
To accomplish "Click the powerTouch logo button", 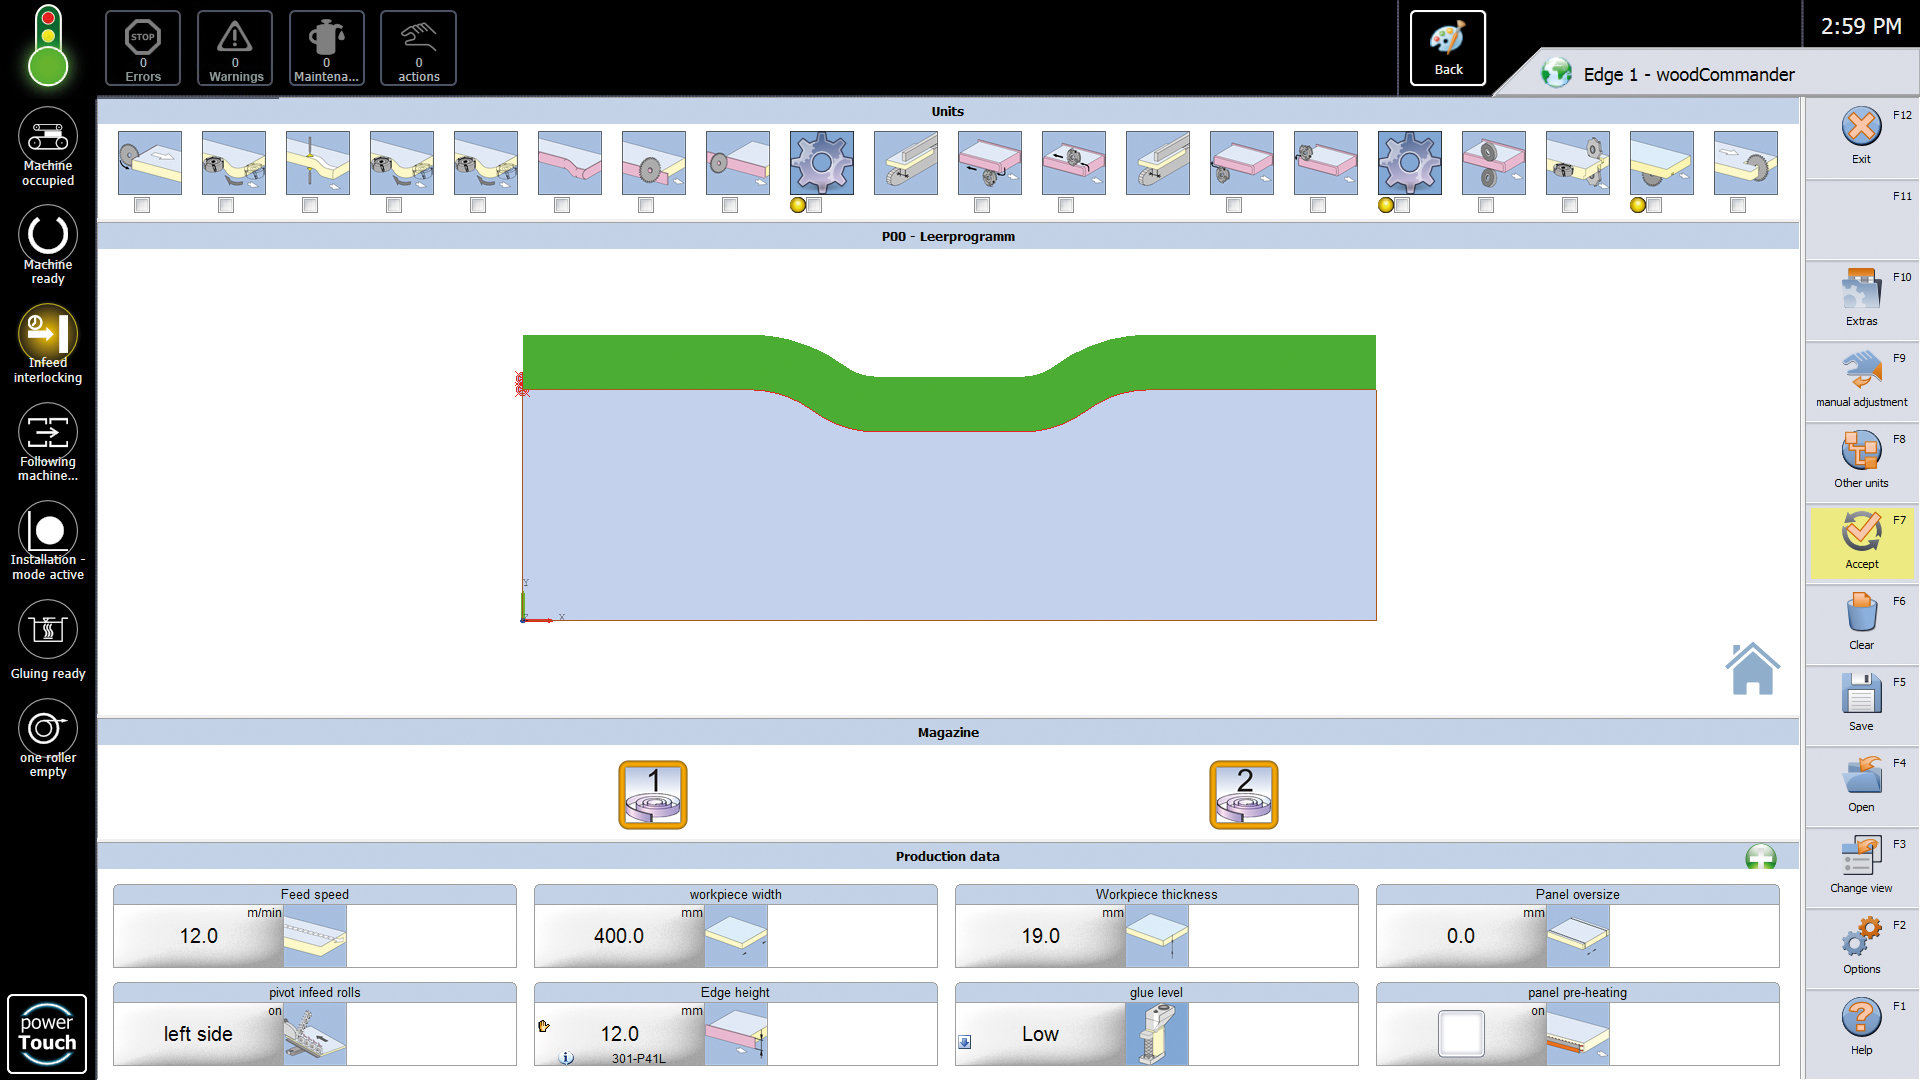I will (47, 1033).
